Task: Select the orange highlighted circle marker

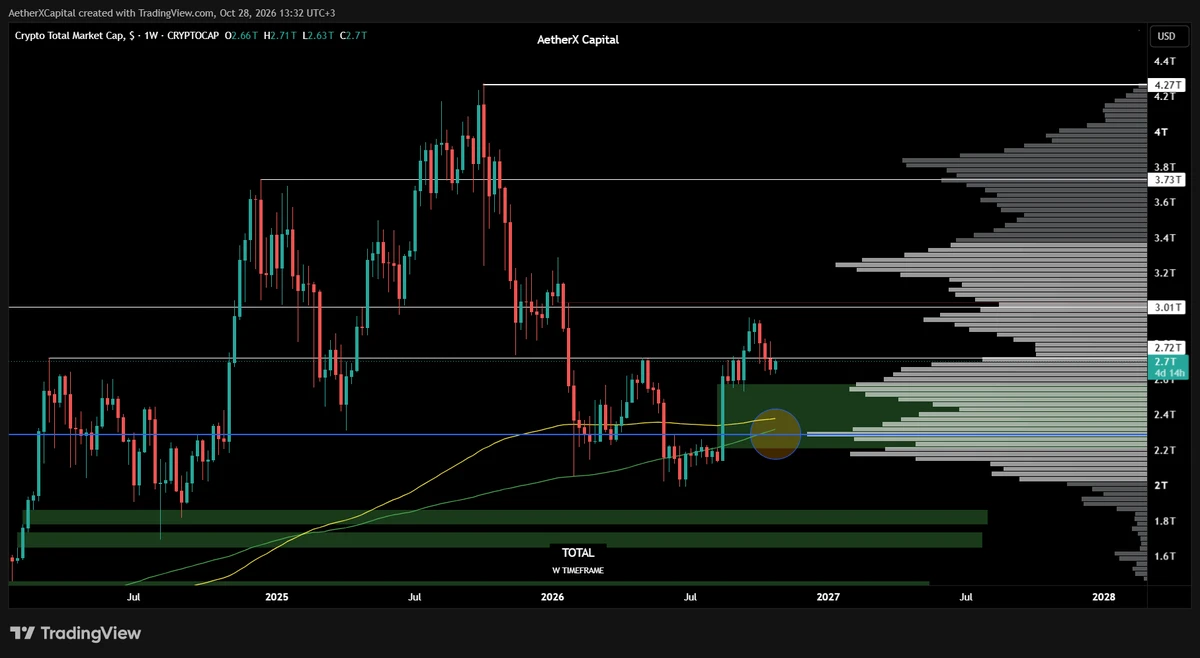Action: 776,434
